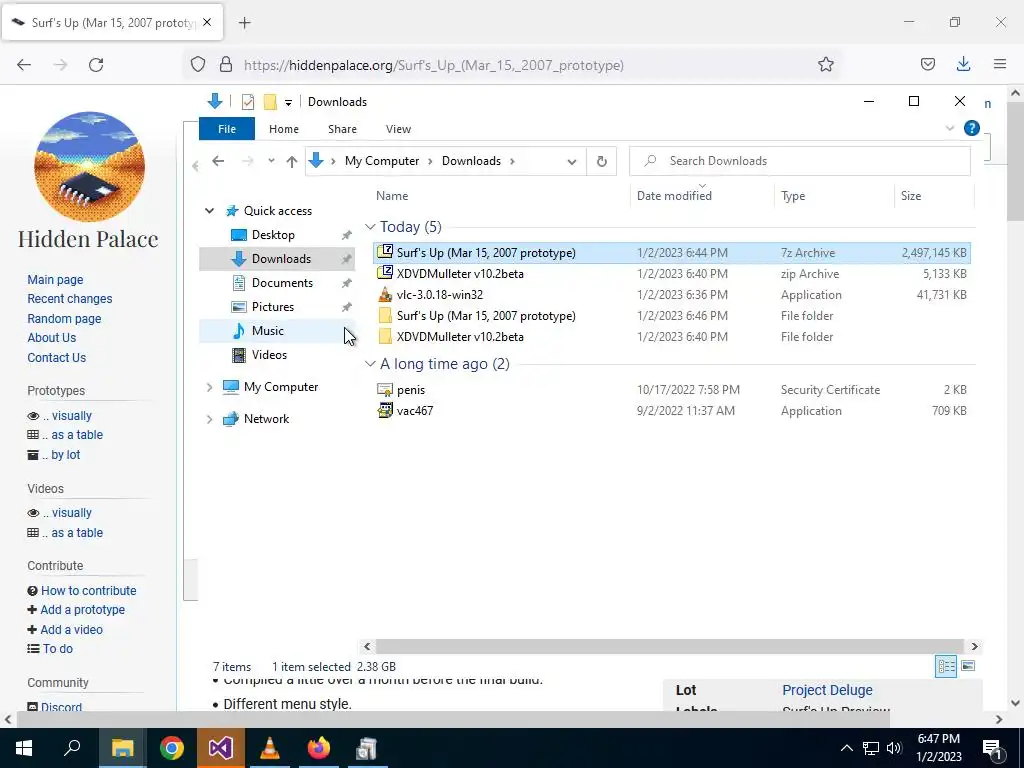Open Desktop in Quick access
The height and width of the screenshot is (768, 1024).
click(x=273, y=235)
